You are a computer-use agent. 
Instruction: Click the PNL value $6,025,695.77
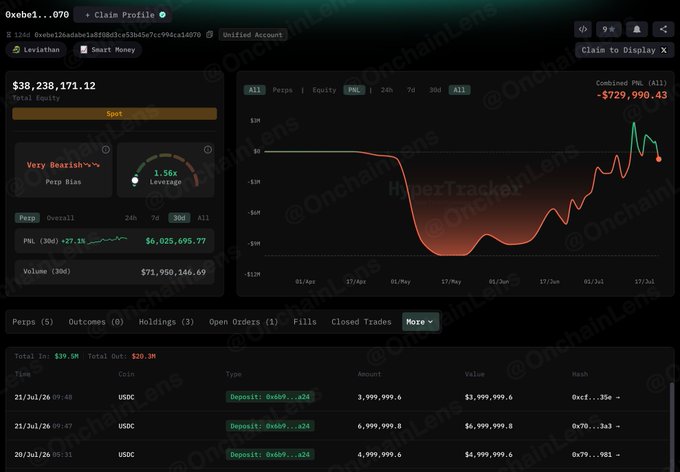[176, 241]
